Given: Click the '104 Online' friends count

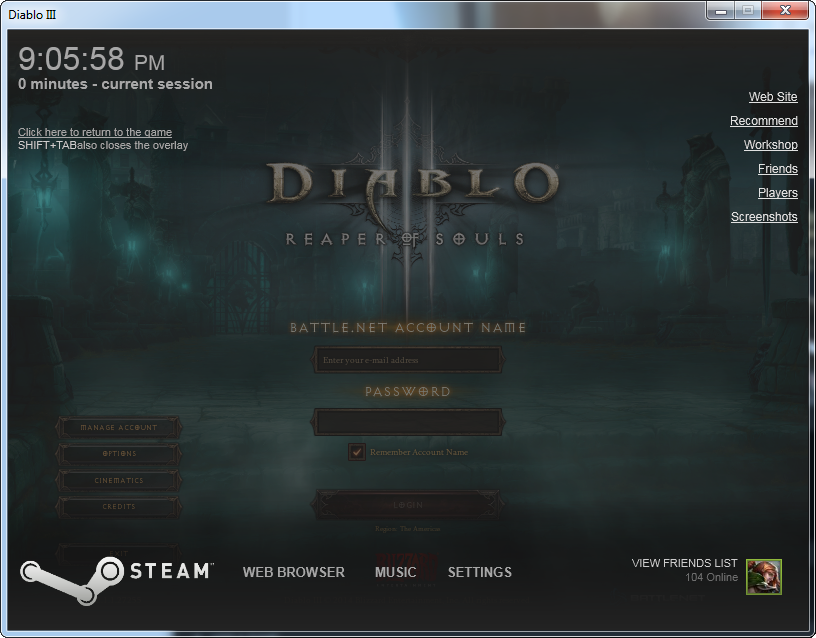Looking at the screenshot, I should (711, 577).
